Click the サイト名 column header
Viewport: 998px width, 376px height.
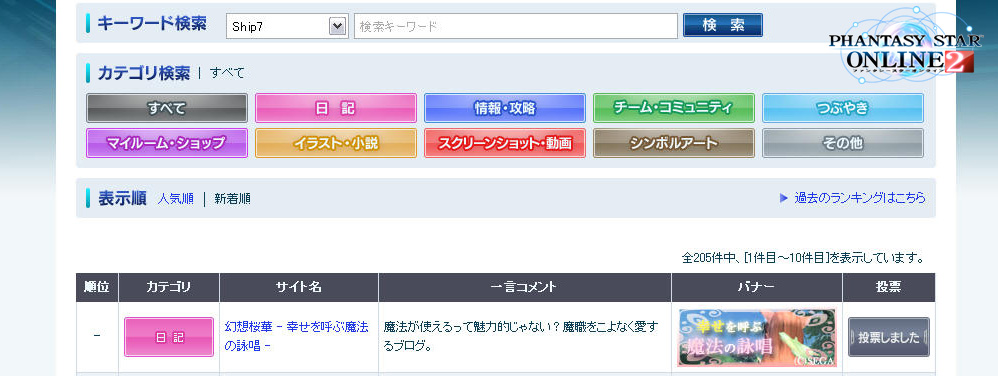(x=299, y=288)
